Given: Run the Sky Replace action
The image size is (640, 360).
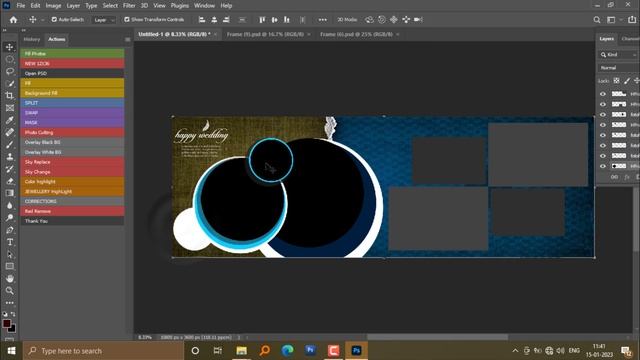Looking at the screenshot, I should coord(73,162).
